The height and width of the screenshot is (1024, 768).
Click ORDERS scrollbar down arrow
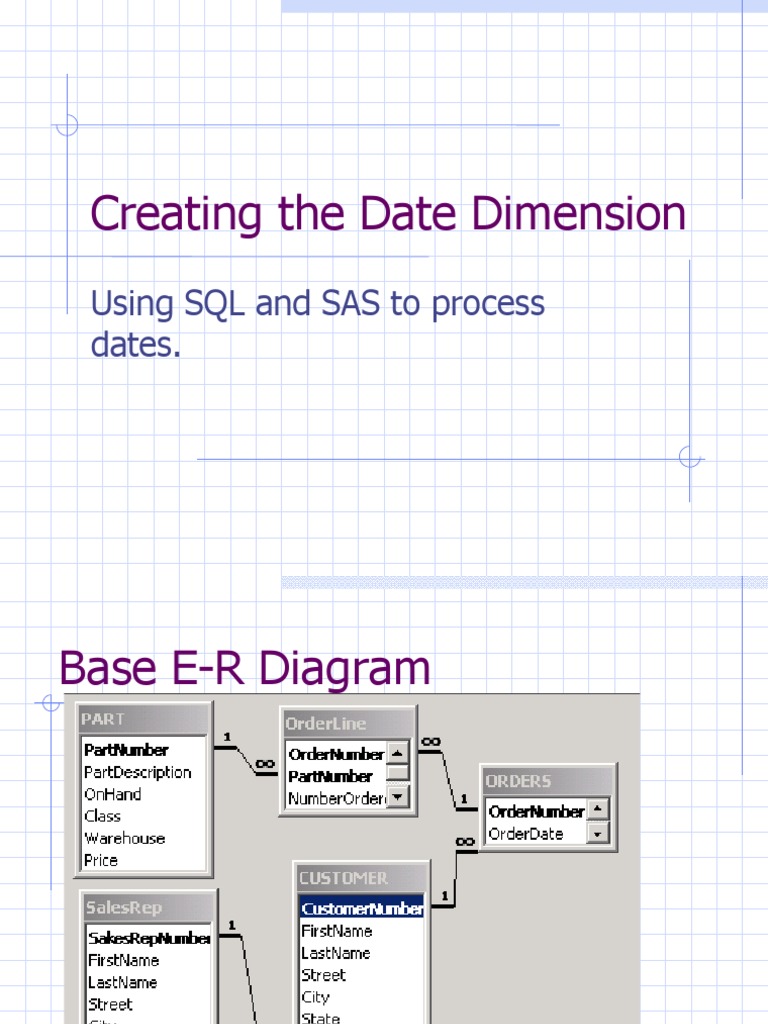[x=598, y=833]
